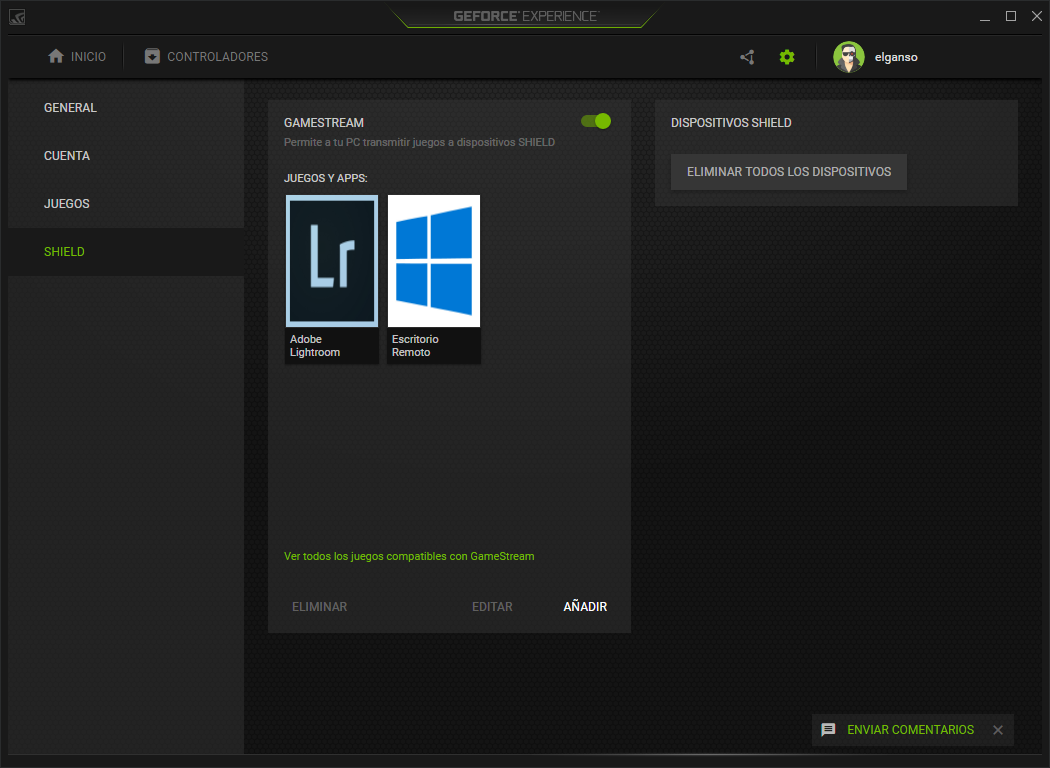Click the home icon next to INICIO
This screenshot has height=768, width=1050.
[56, 56]
